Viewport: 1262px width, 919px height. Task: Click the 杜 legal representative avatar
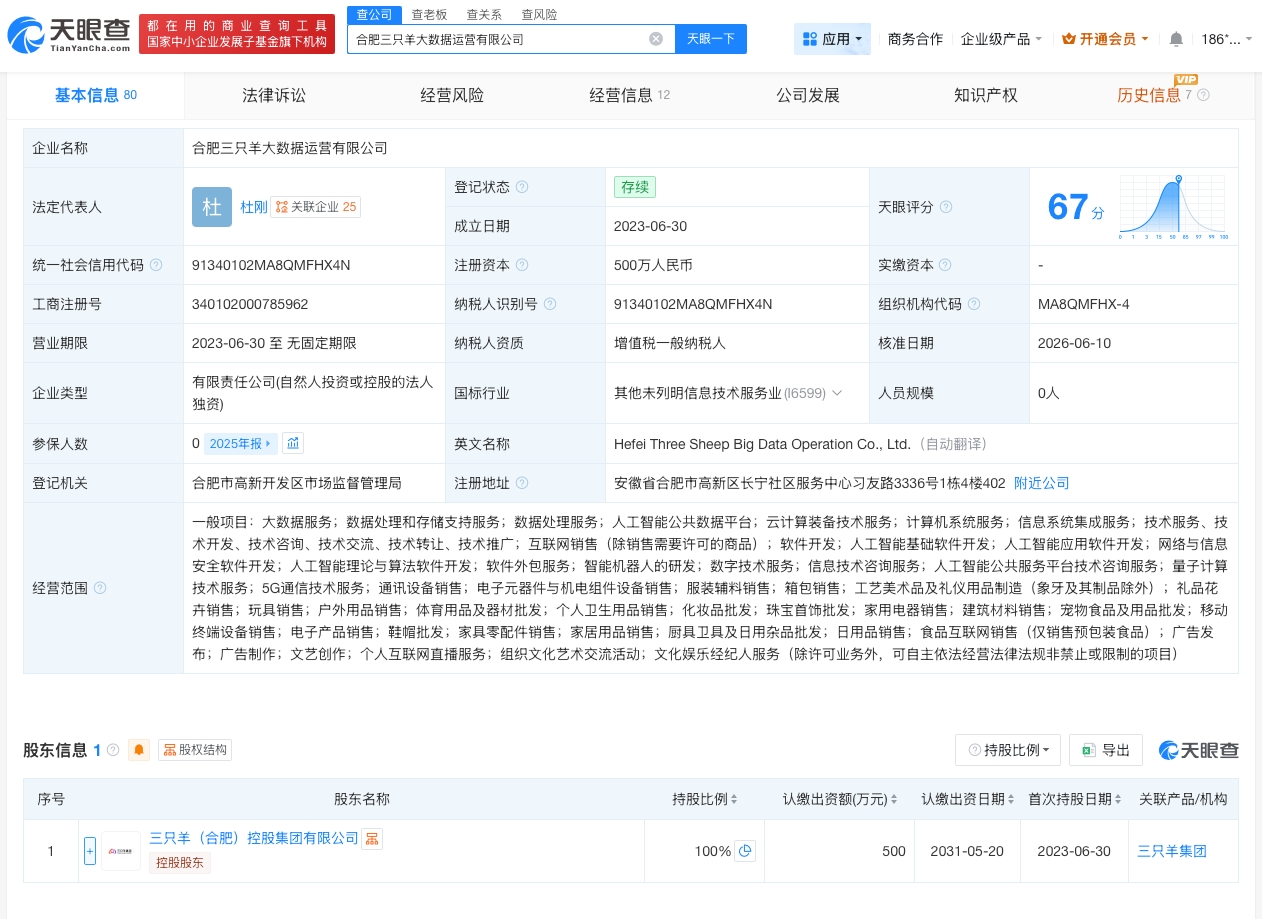coord(212,207)
